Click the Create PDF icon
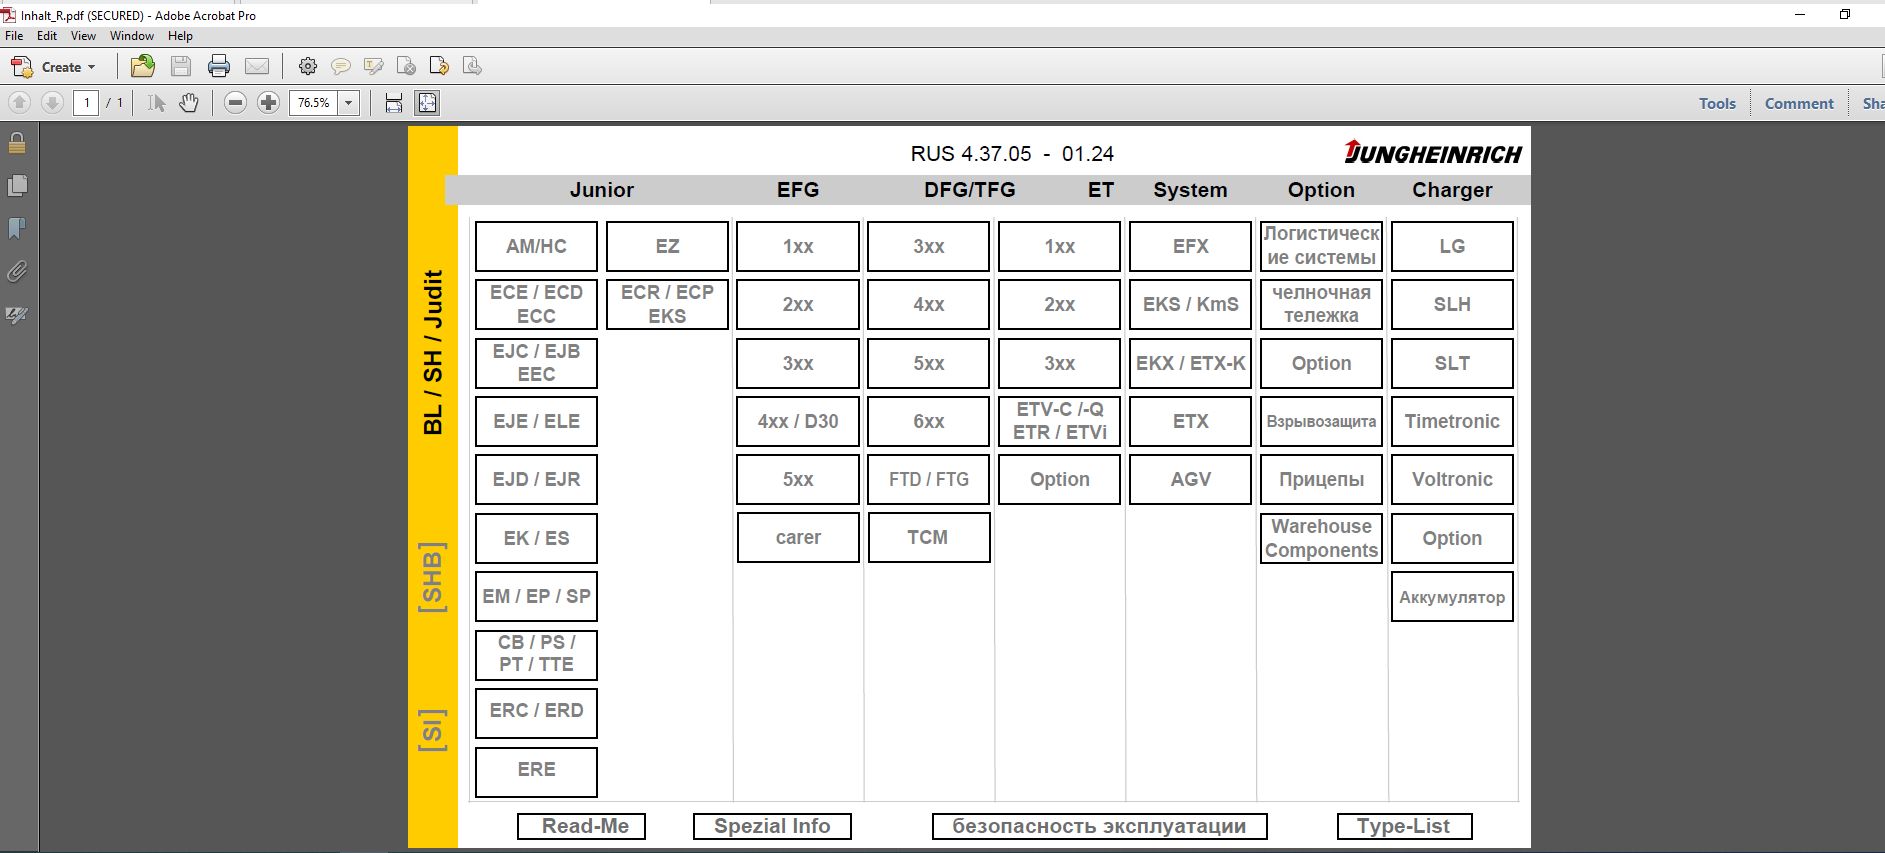This screenshot has width=1885, height=853. [x=21, y=67]
